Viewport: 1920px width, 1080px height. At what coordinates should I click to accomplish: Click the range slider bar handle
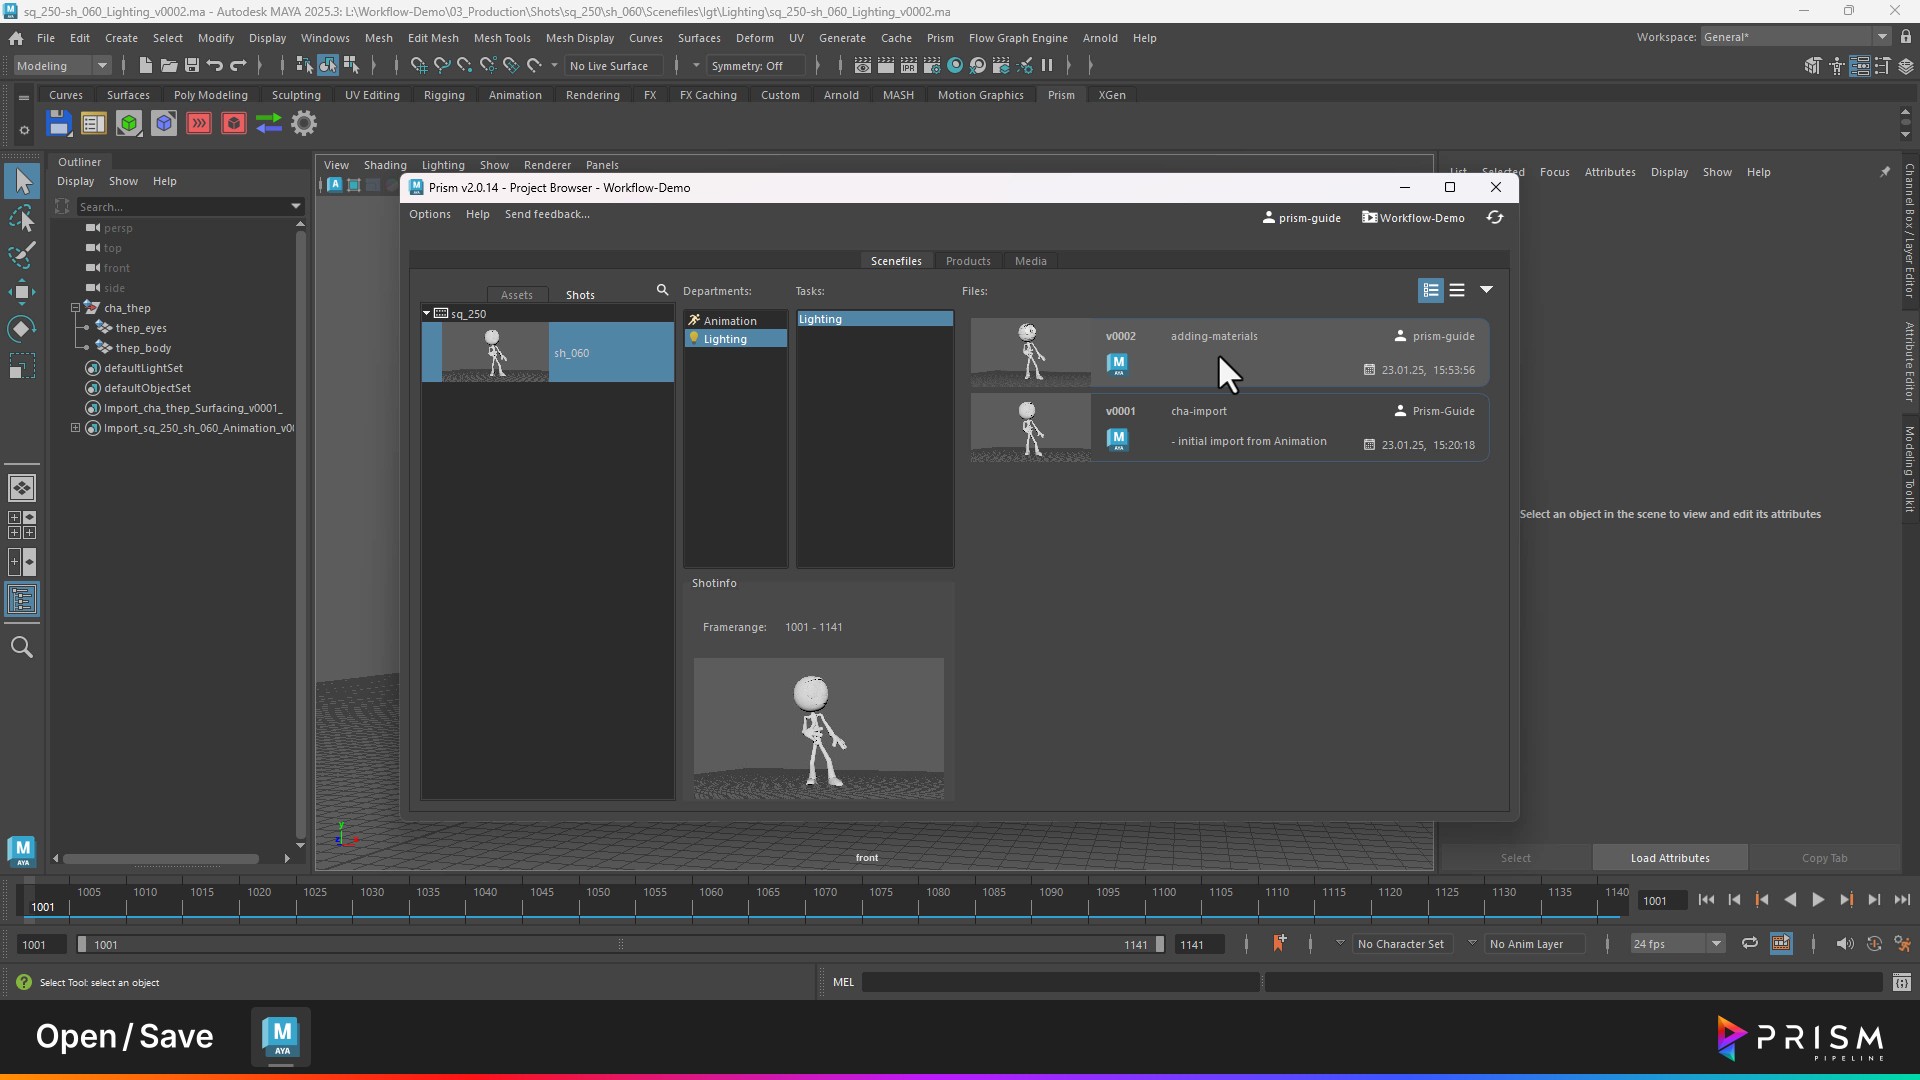(x=620, y=944)
